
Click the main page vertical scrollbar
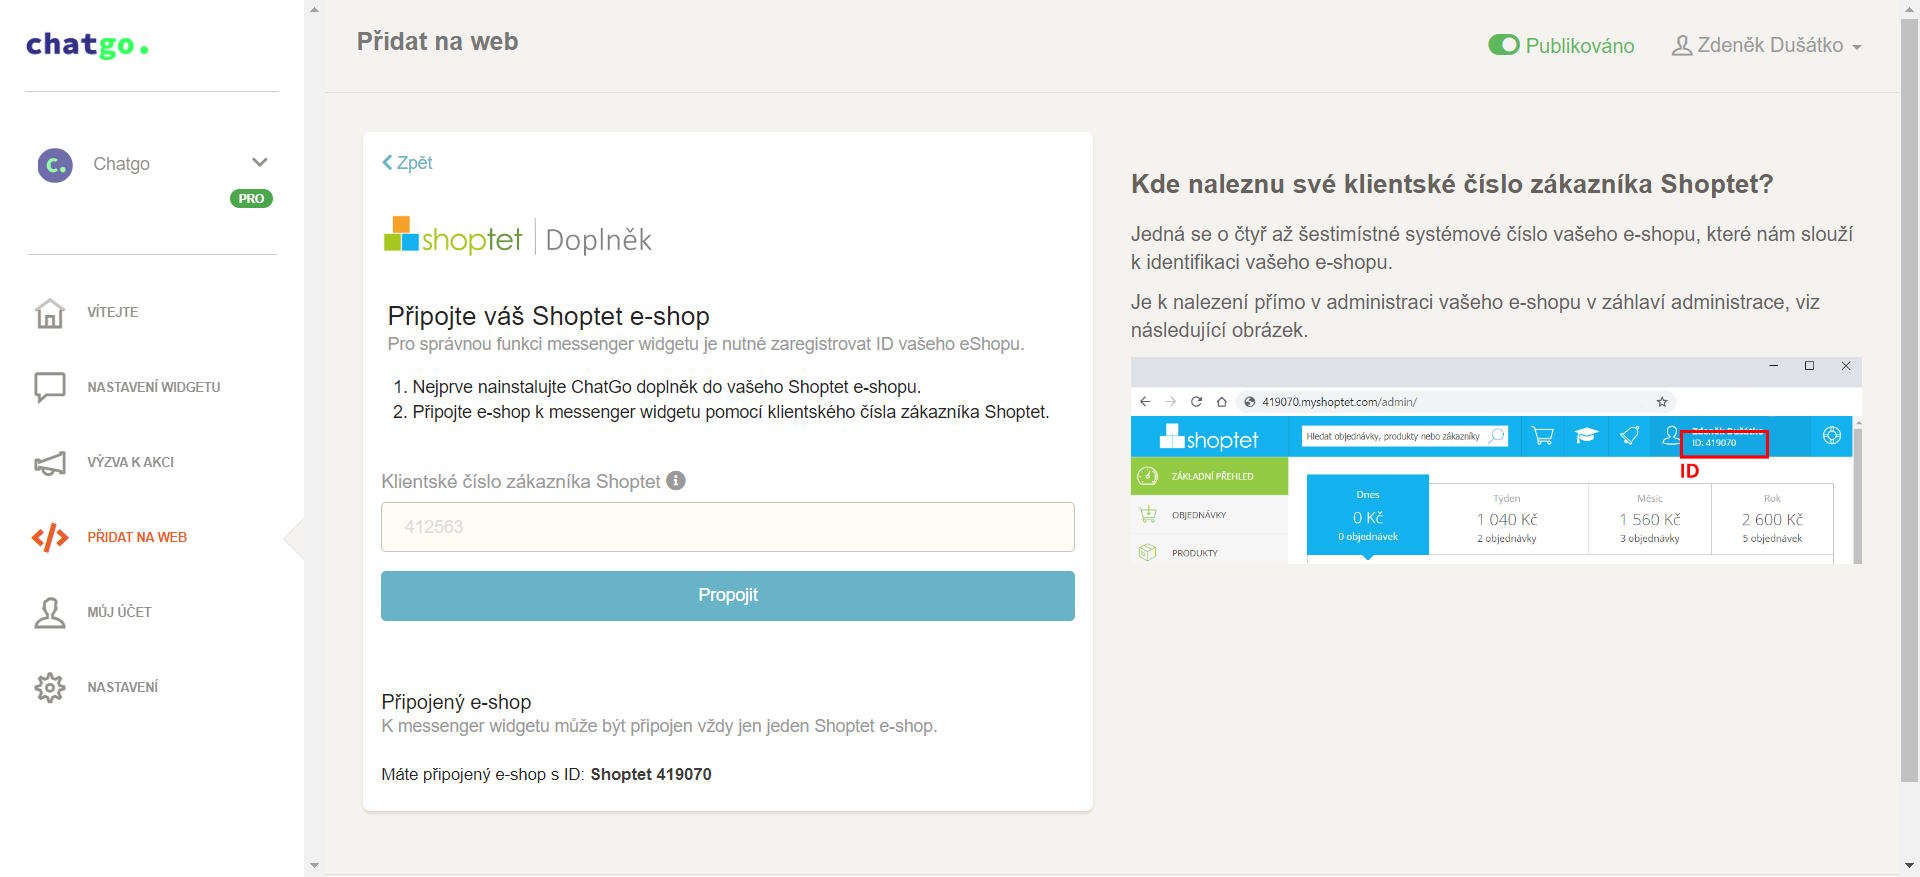[x=1909, y=400]
